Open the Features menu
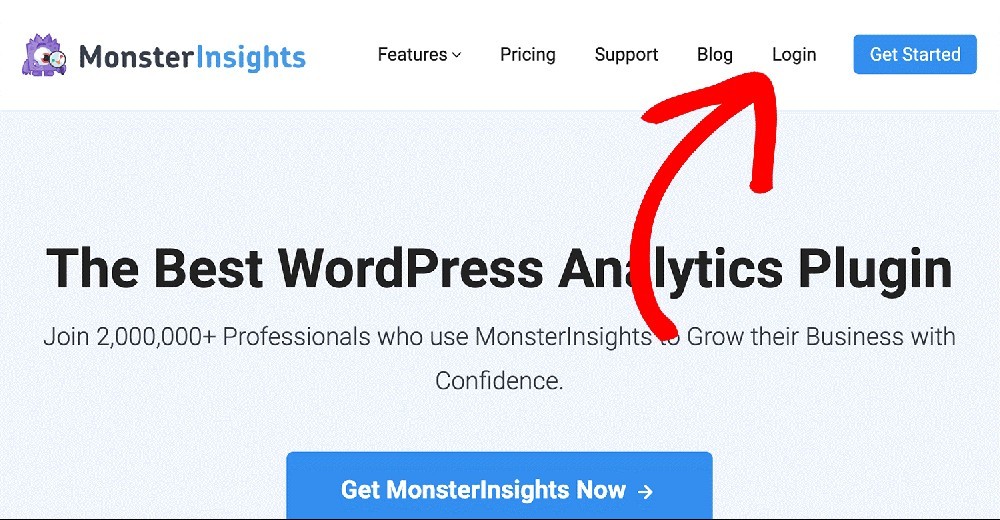This screenshot has height=520, width=1000. tap(419, 55)
